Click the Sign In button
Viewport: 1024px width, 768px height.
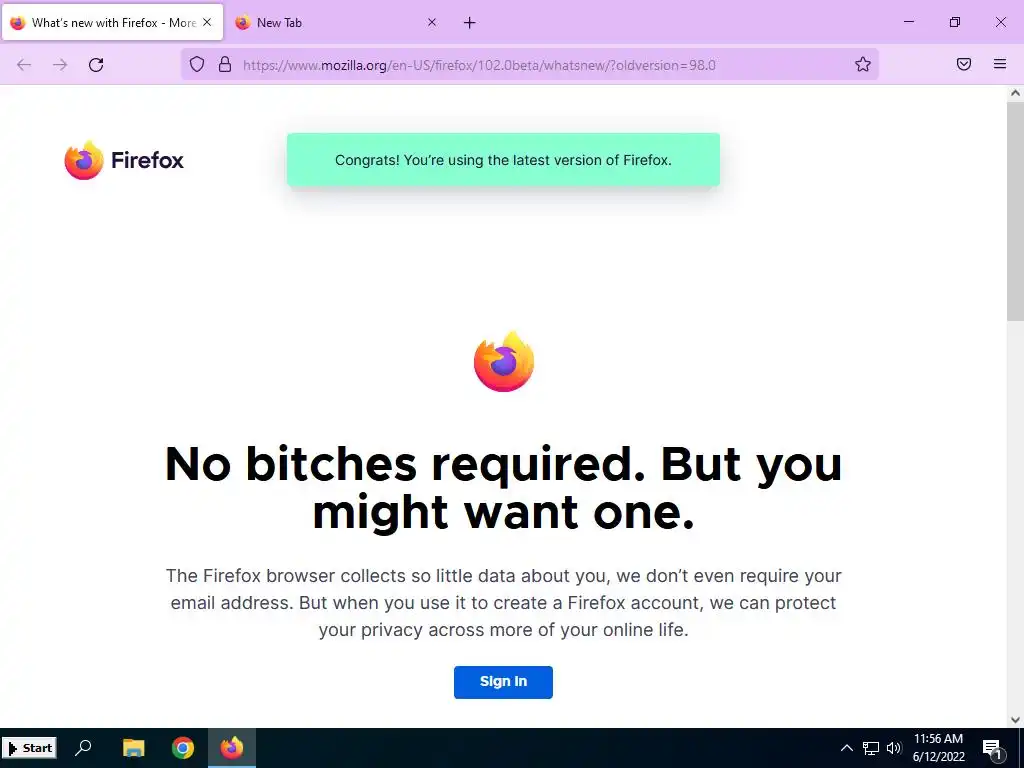[x=504, y=682]
